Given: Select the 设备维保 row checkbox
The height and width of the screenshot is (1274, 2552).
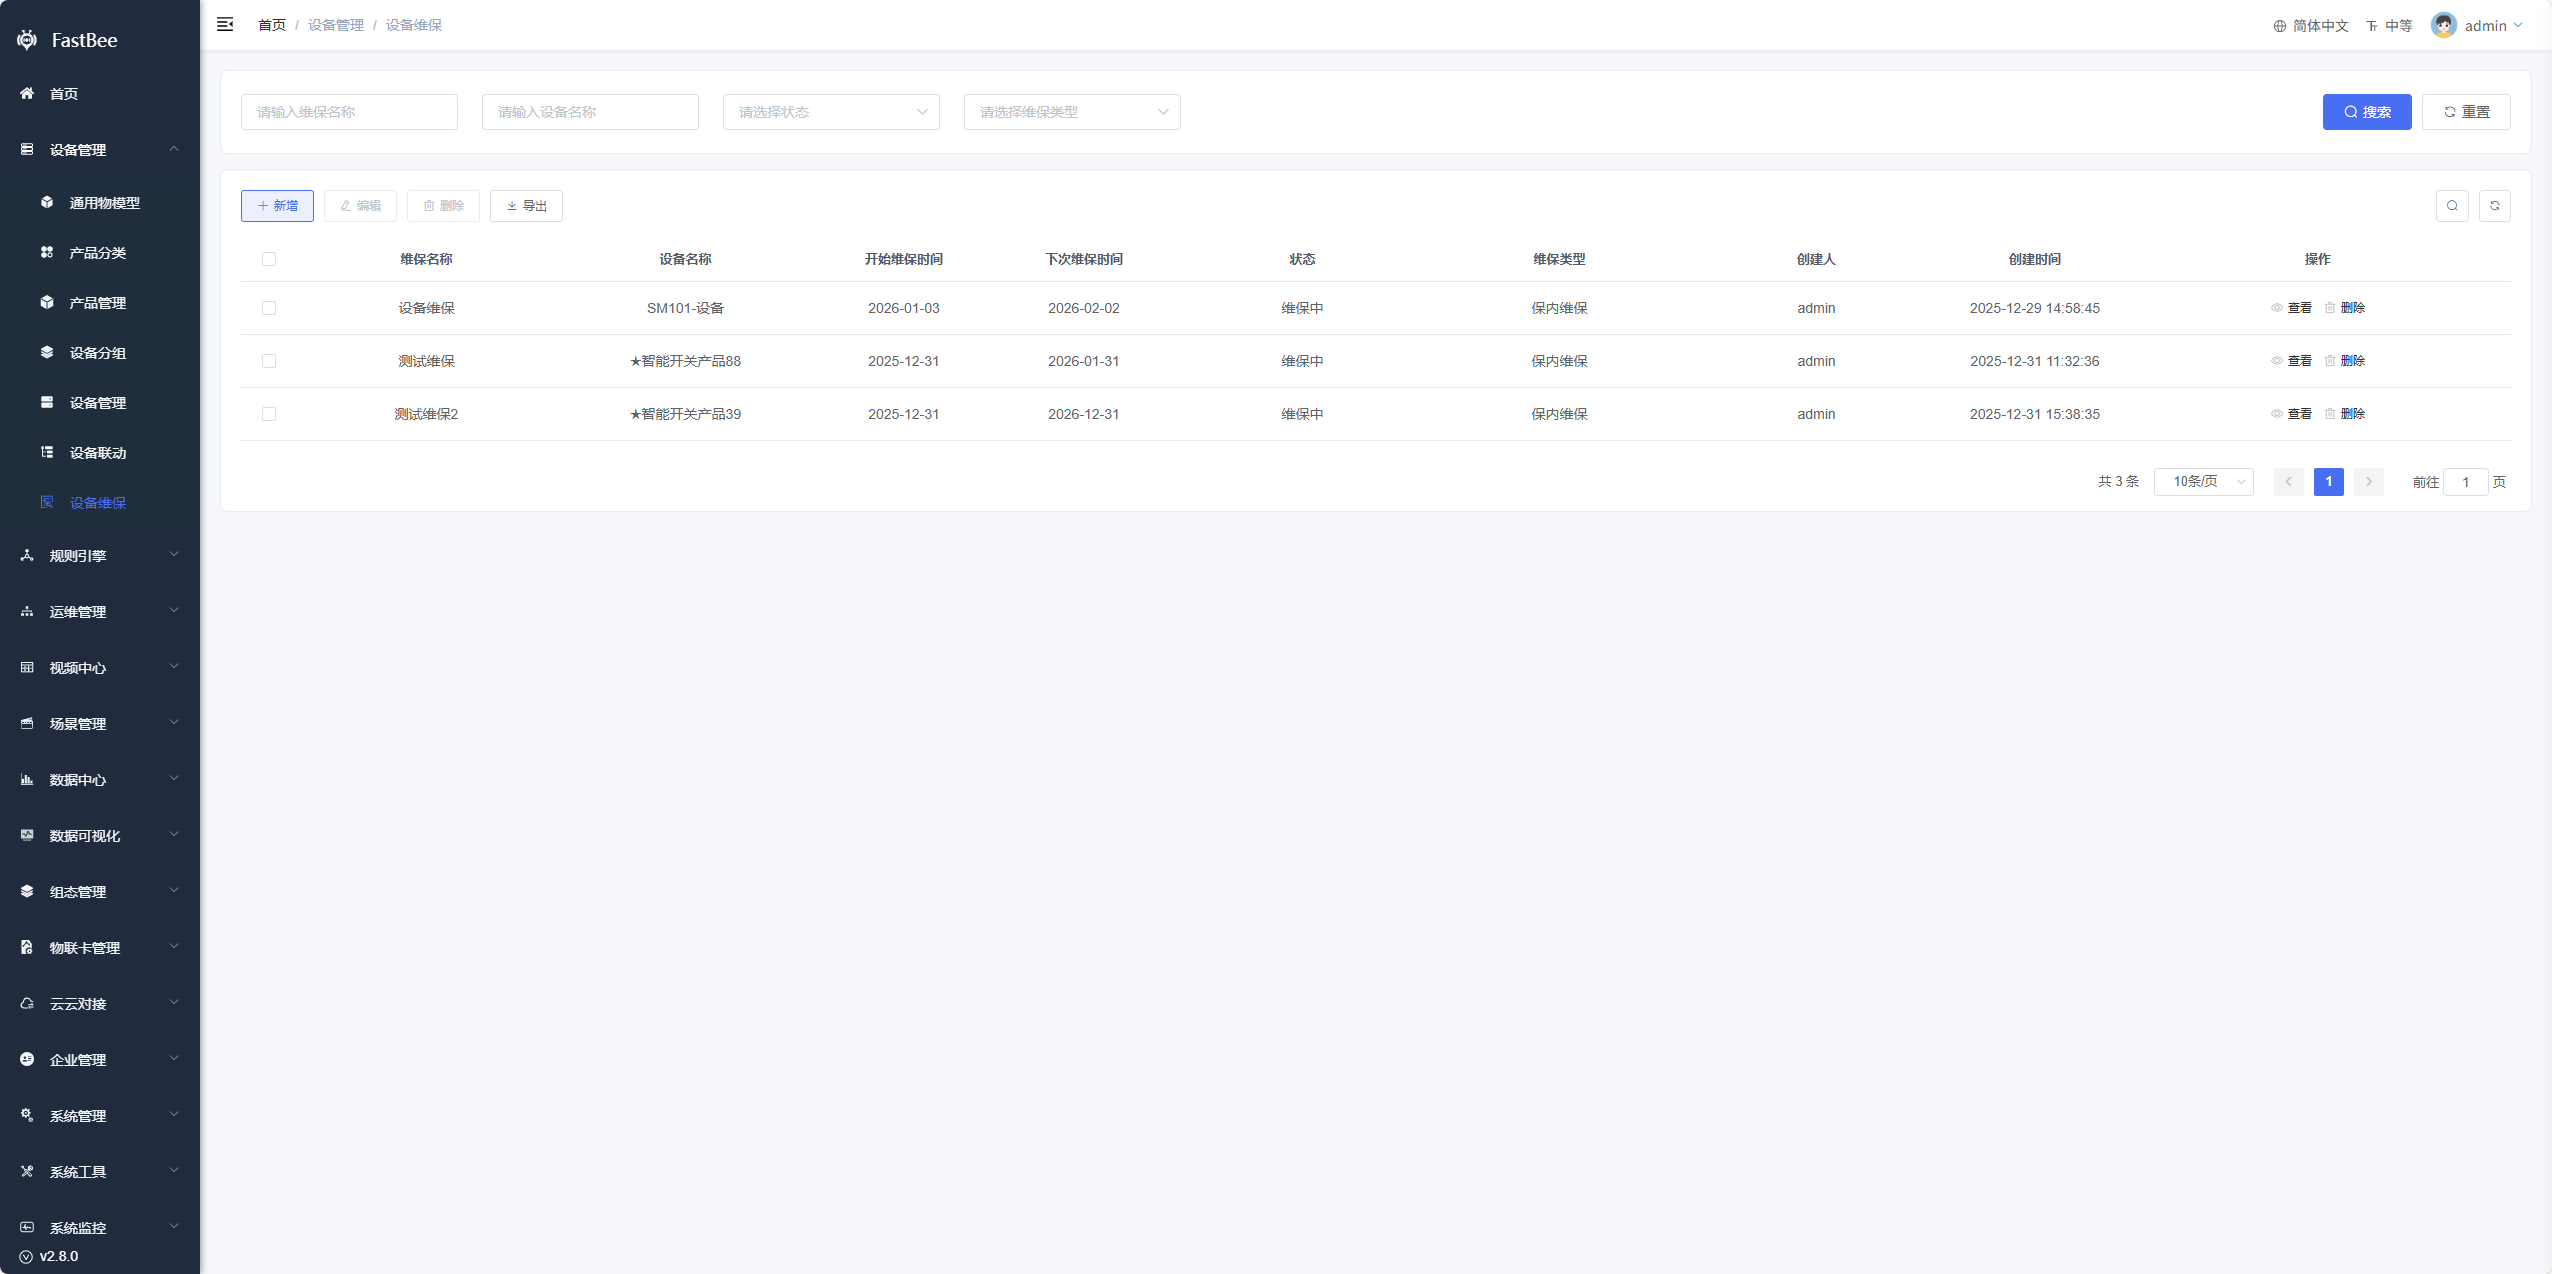Looking at the screenshot, I should pyautogui.click(x=269, y=308).
